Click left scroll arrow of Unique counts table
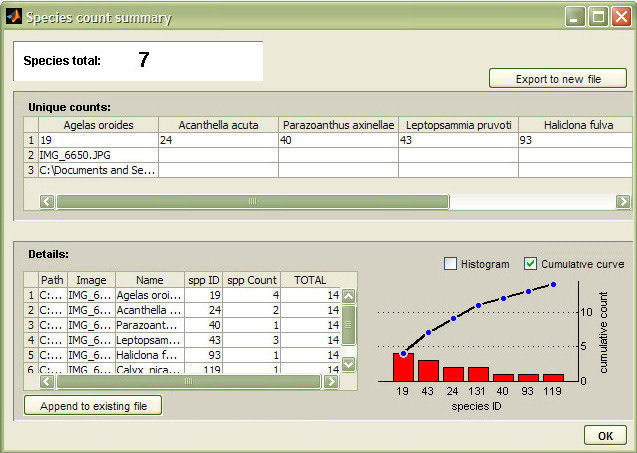 click(47, 201)
